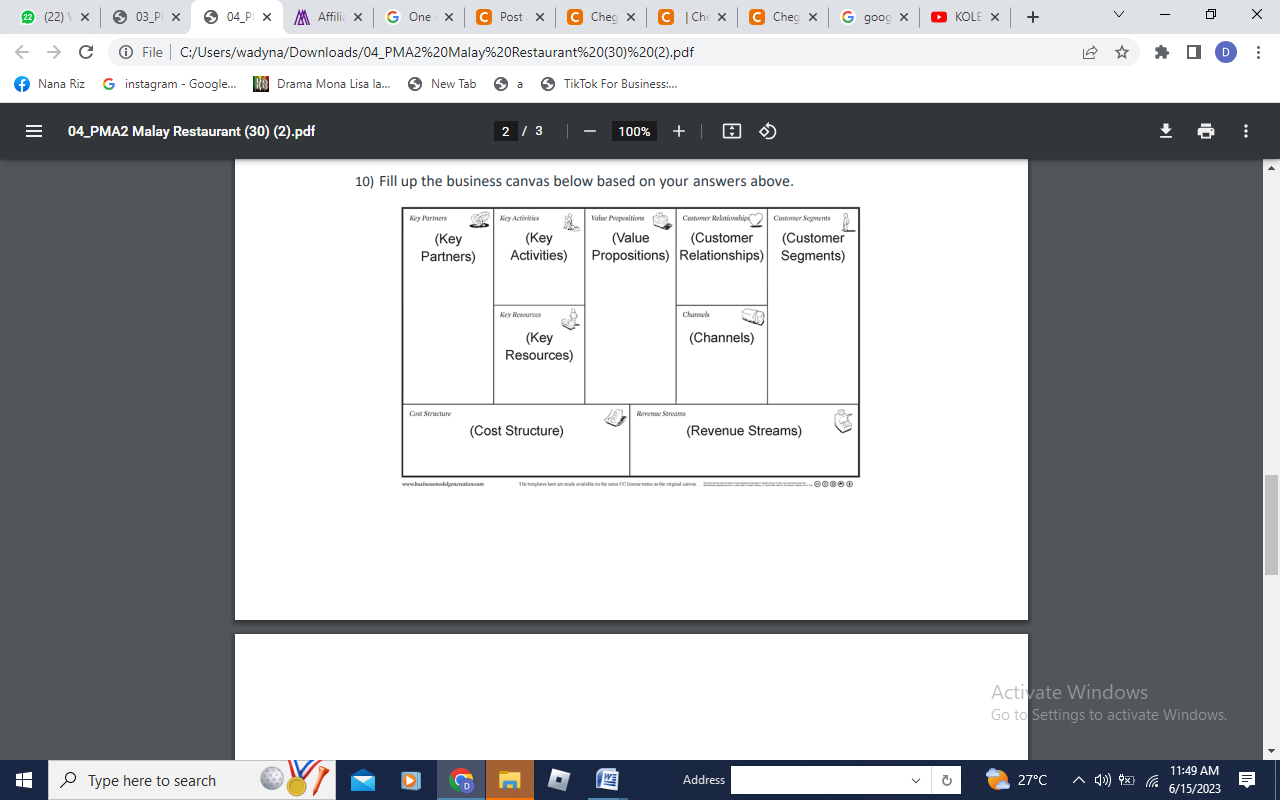
Task: Open the PDF viewer sidebar menu
Action: 34,131
